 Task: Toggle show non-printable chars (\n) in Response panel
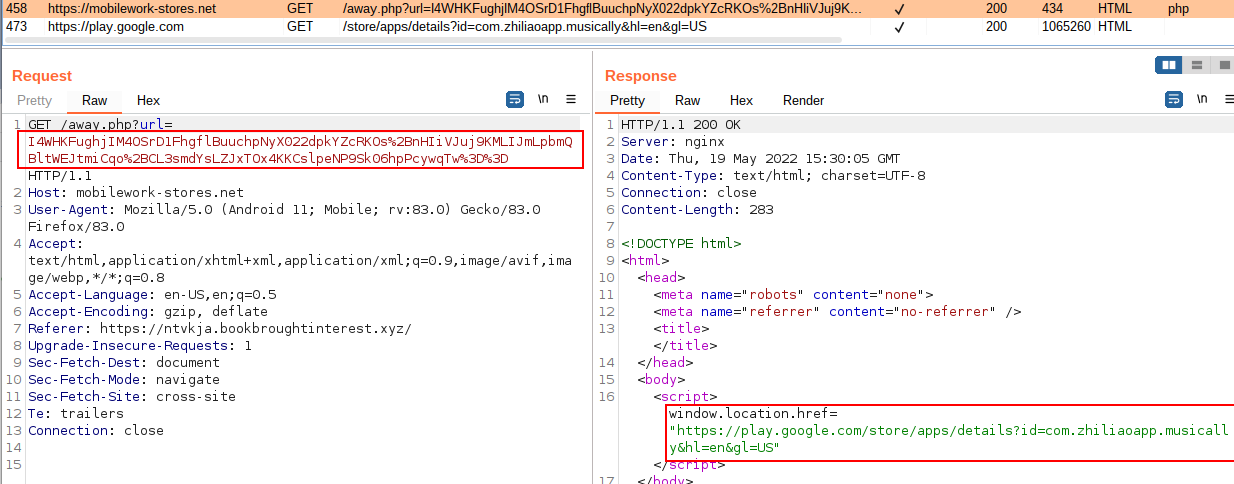click(x=1202, y=99)
